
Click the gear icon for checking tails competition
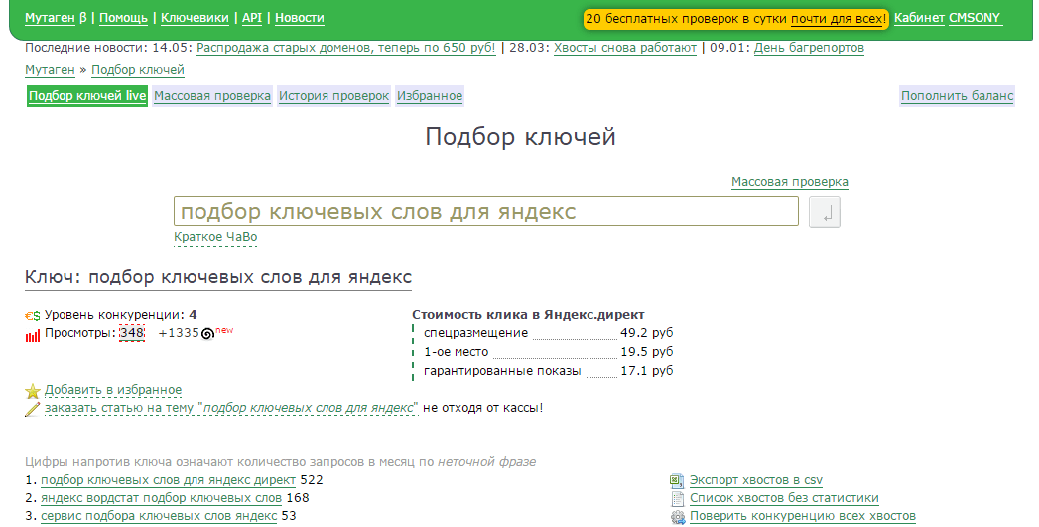678,516
